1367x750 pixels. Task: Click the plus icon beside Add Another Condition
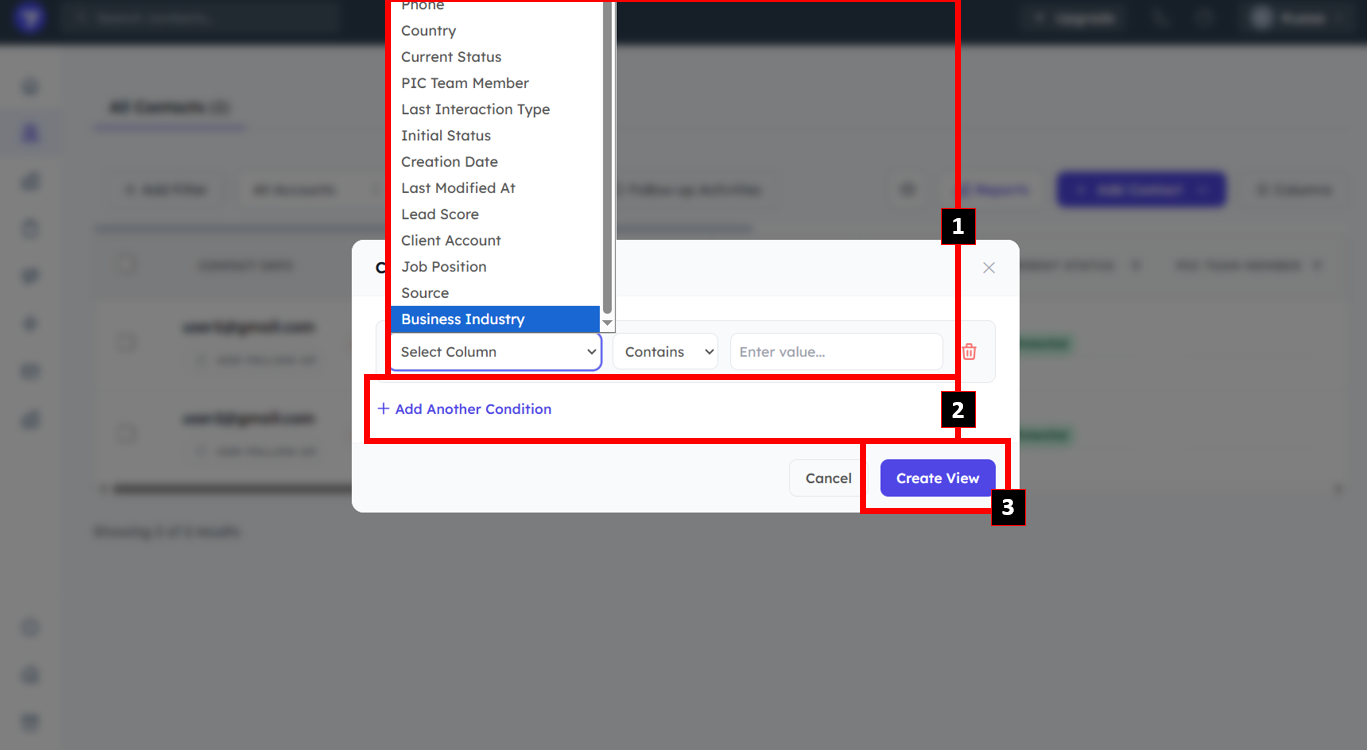point(383,409)
